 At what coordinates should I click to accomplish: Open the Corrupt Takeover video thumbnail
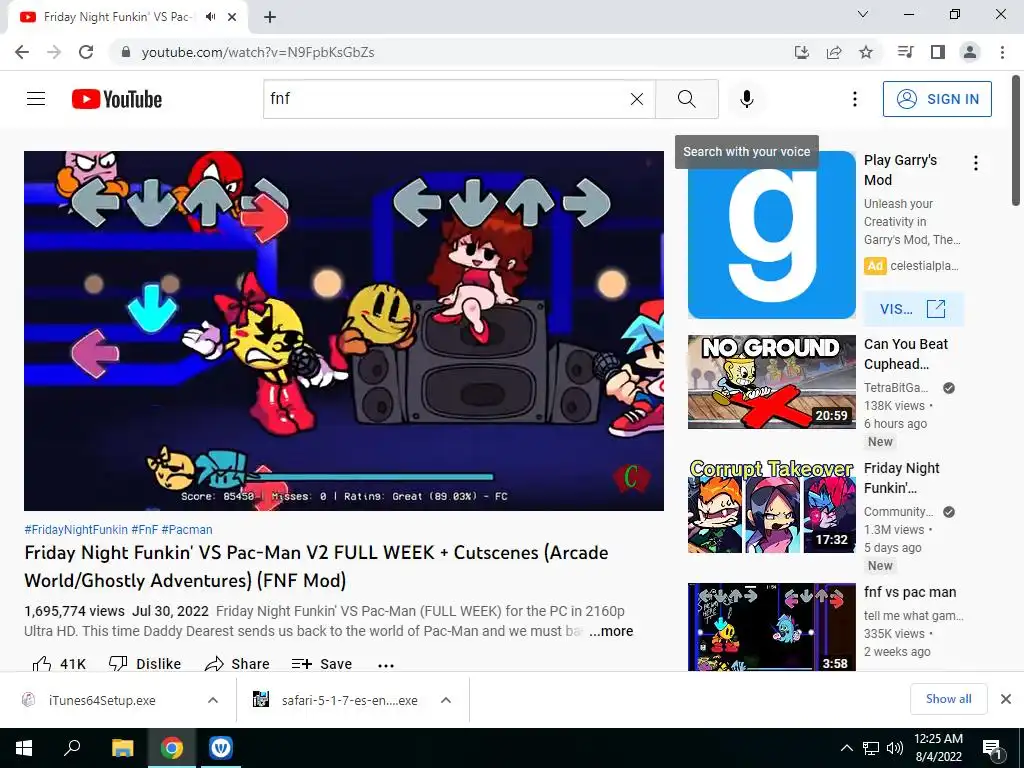pyautogui.click(x=771, y=506)
